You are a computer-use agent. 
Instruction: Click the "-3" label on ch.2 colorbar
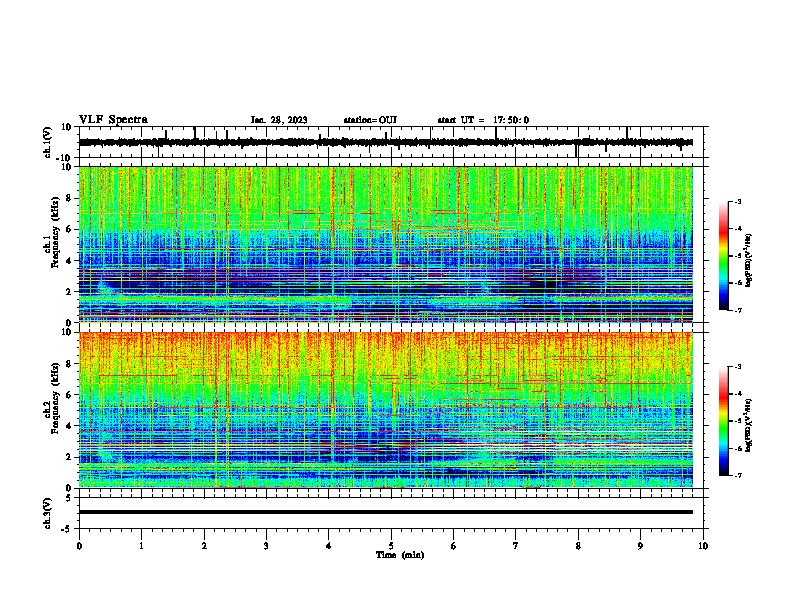tap(737, 367)
